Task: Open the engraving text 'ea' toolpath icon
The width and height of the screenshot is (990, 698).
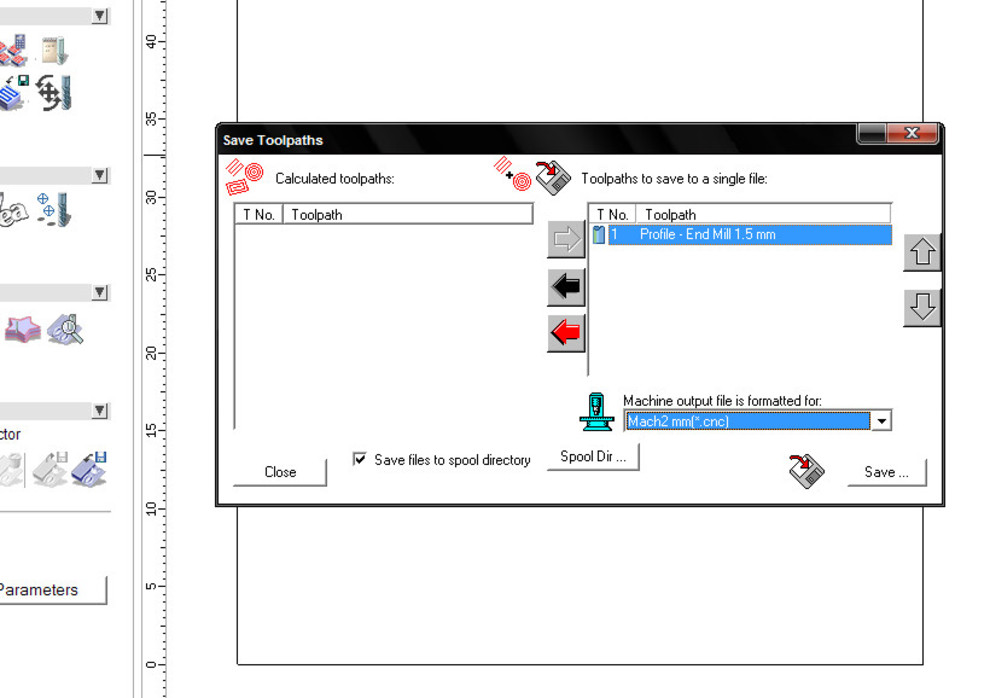Action: point(13,211)
